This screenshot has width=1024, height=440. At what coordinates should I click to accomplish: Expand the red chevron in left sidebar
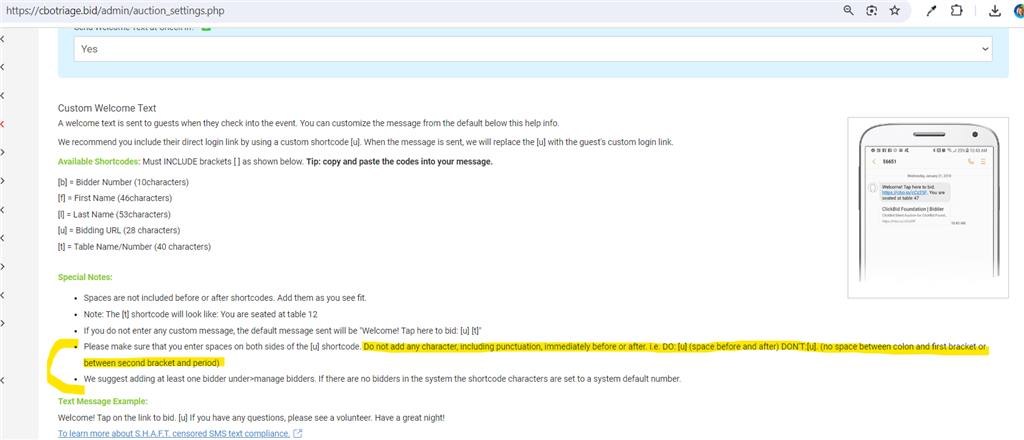[x=3, y=124]
